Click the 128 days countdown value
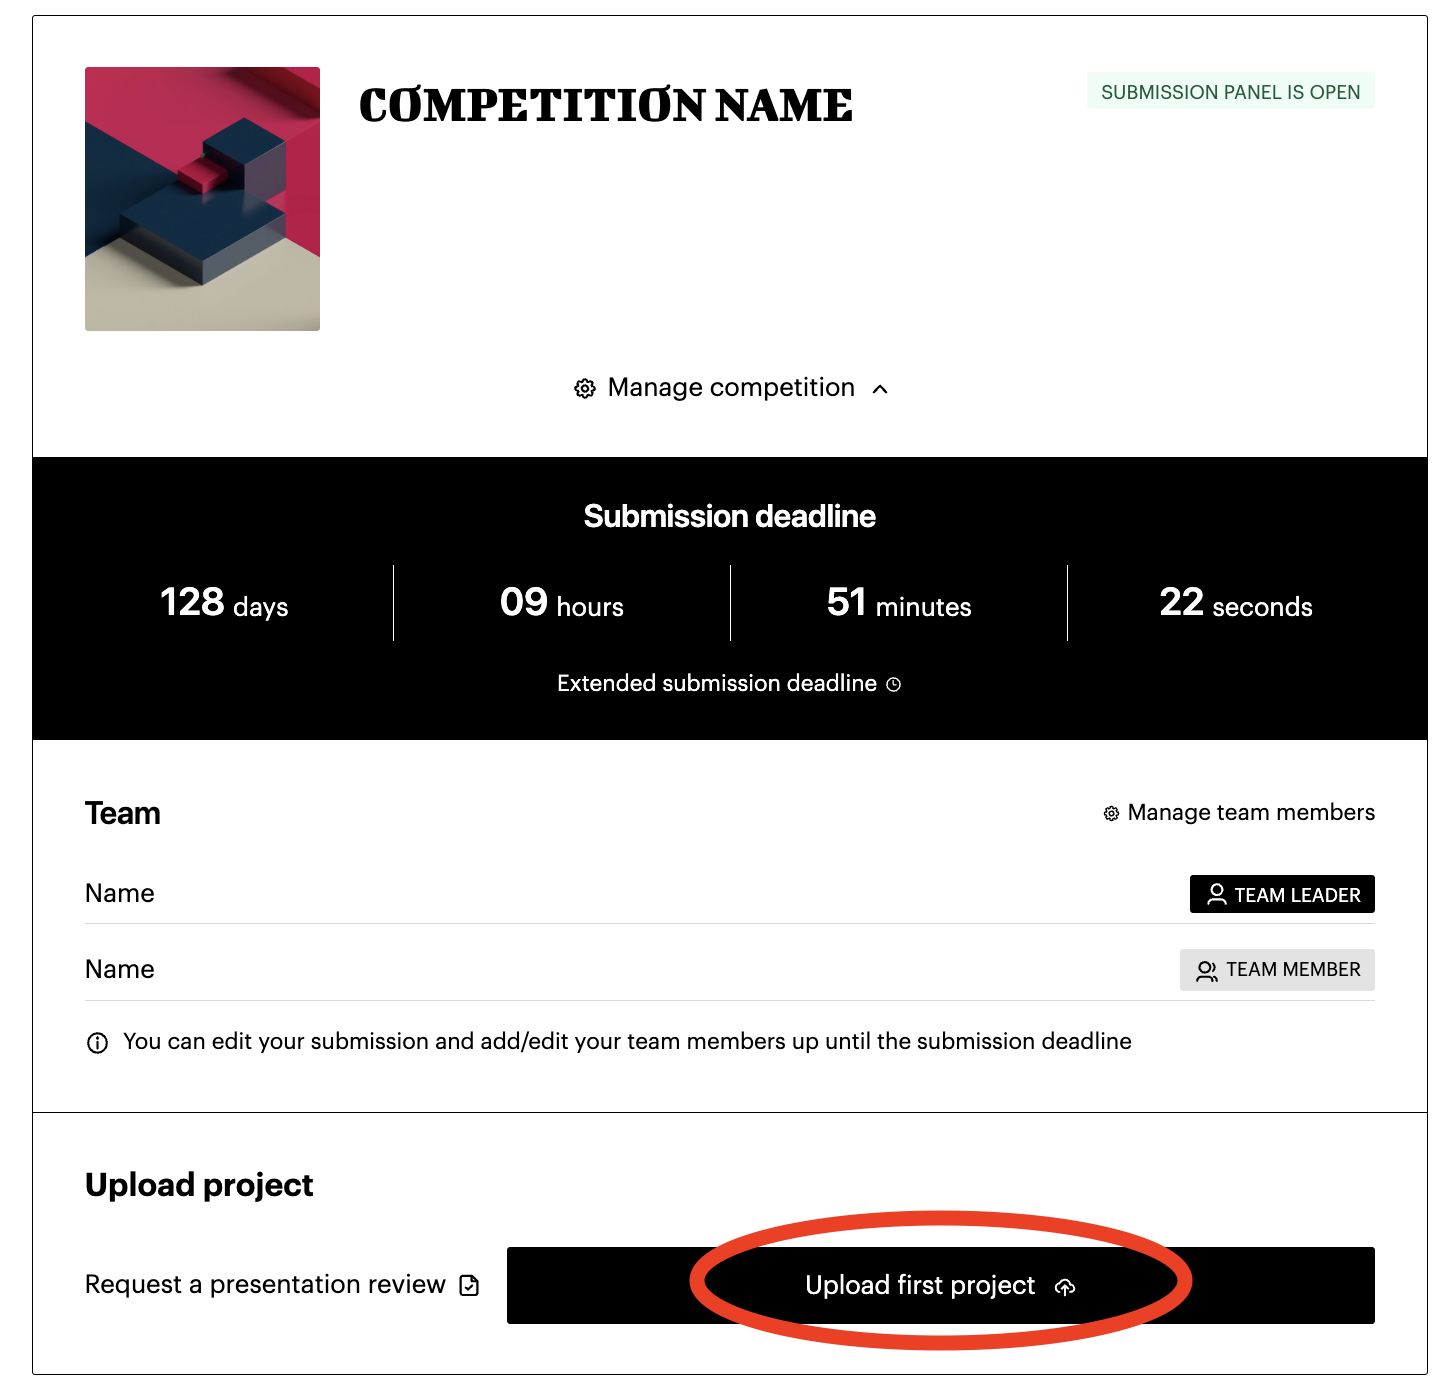This screenshot has height=1380, width=1448. pos(224,603)
